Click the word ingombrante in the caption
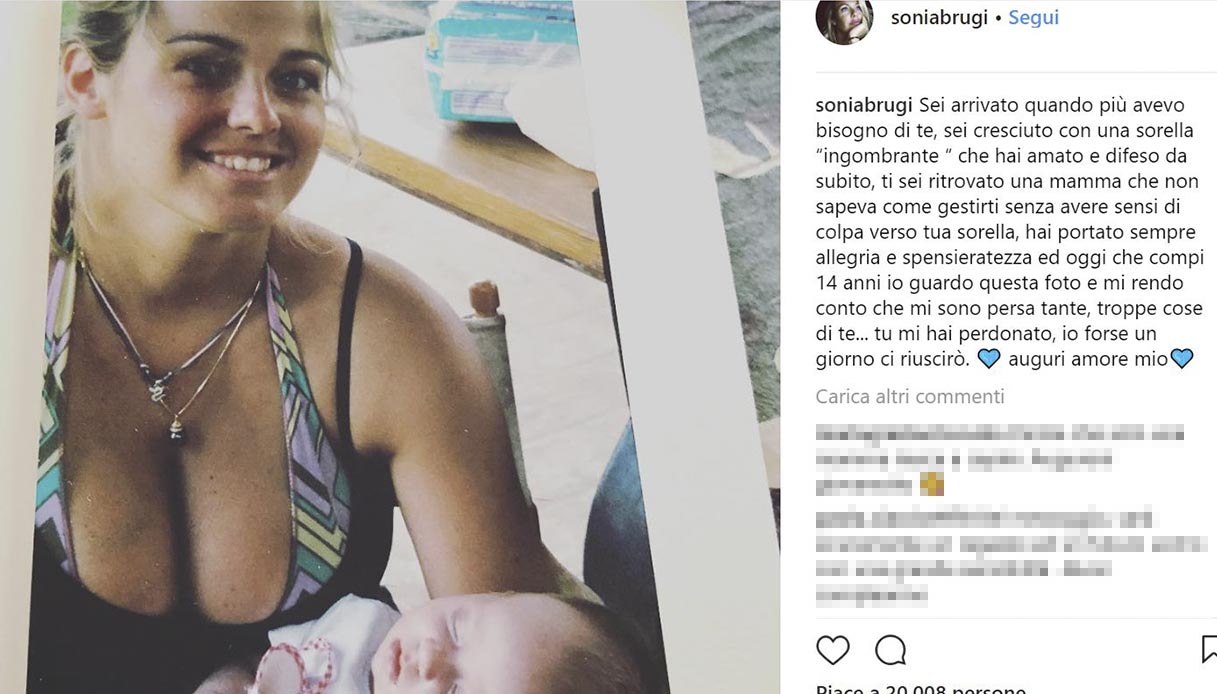This screenshot has width=1217, height=694. (x=869, y=155)
